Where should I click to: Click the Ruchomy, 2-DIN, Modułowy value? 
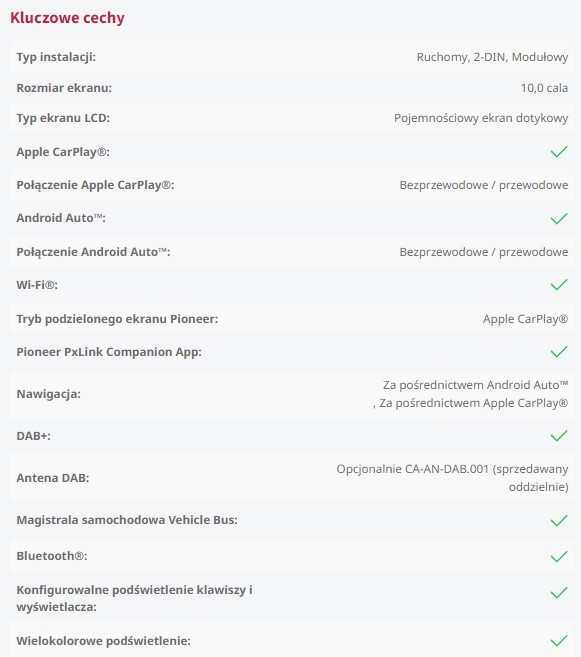(x=492, y=57)
